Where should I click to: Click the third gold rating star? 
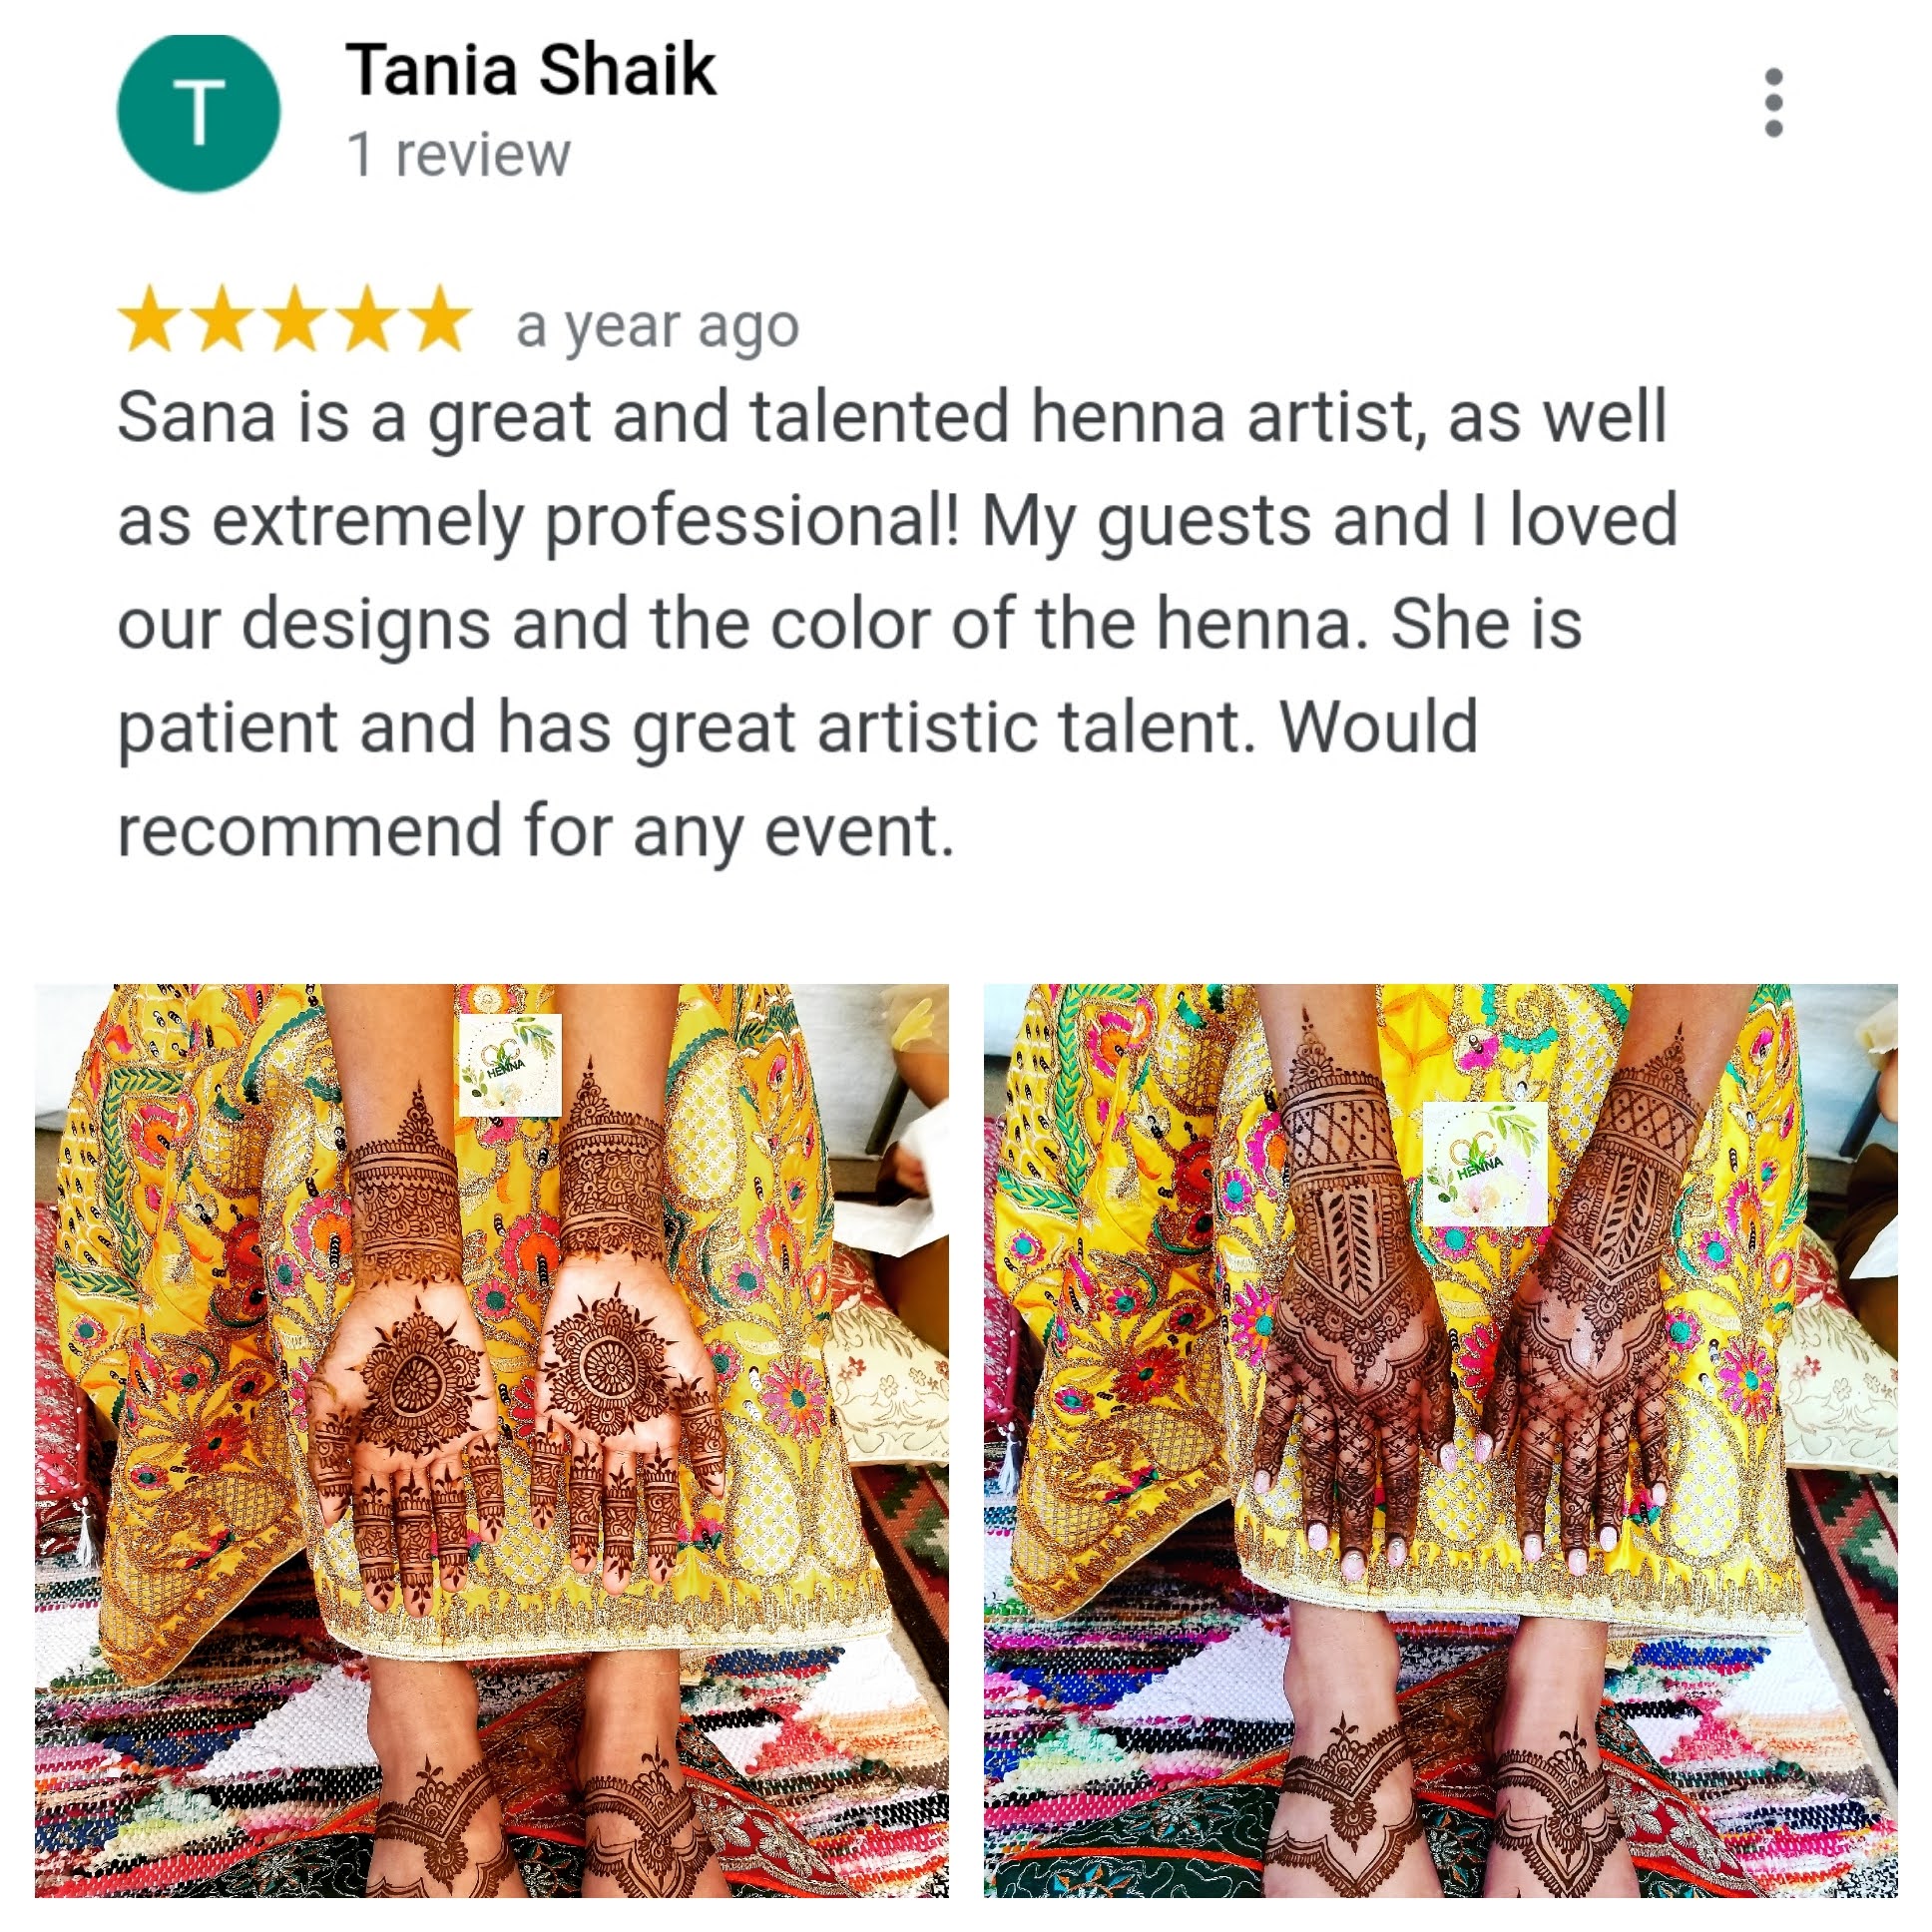(295, 318)
